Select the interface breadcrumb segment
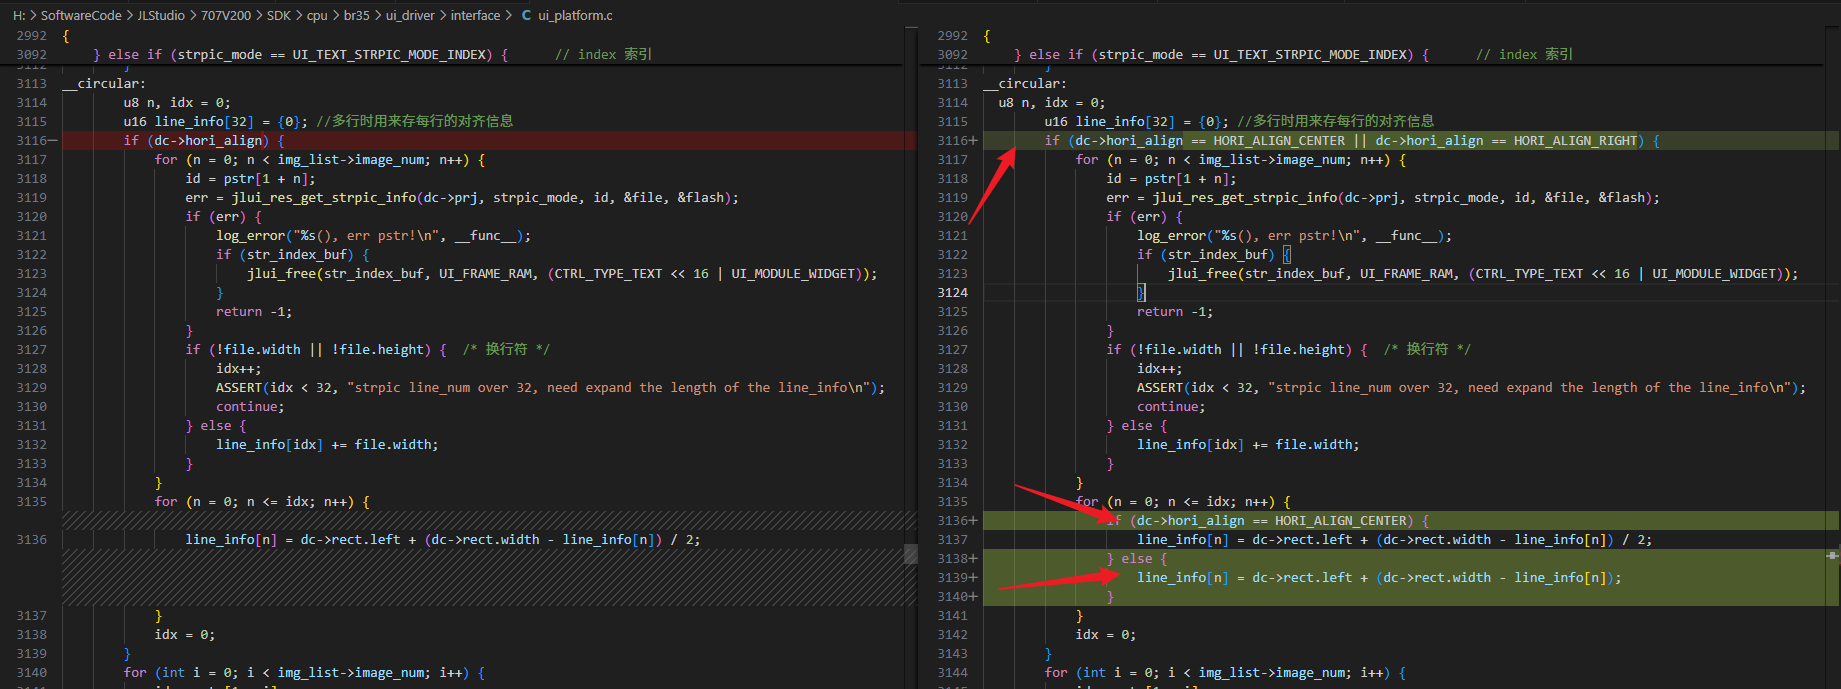 [475, 15]
